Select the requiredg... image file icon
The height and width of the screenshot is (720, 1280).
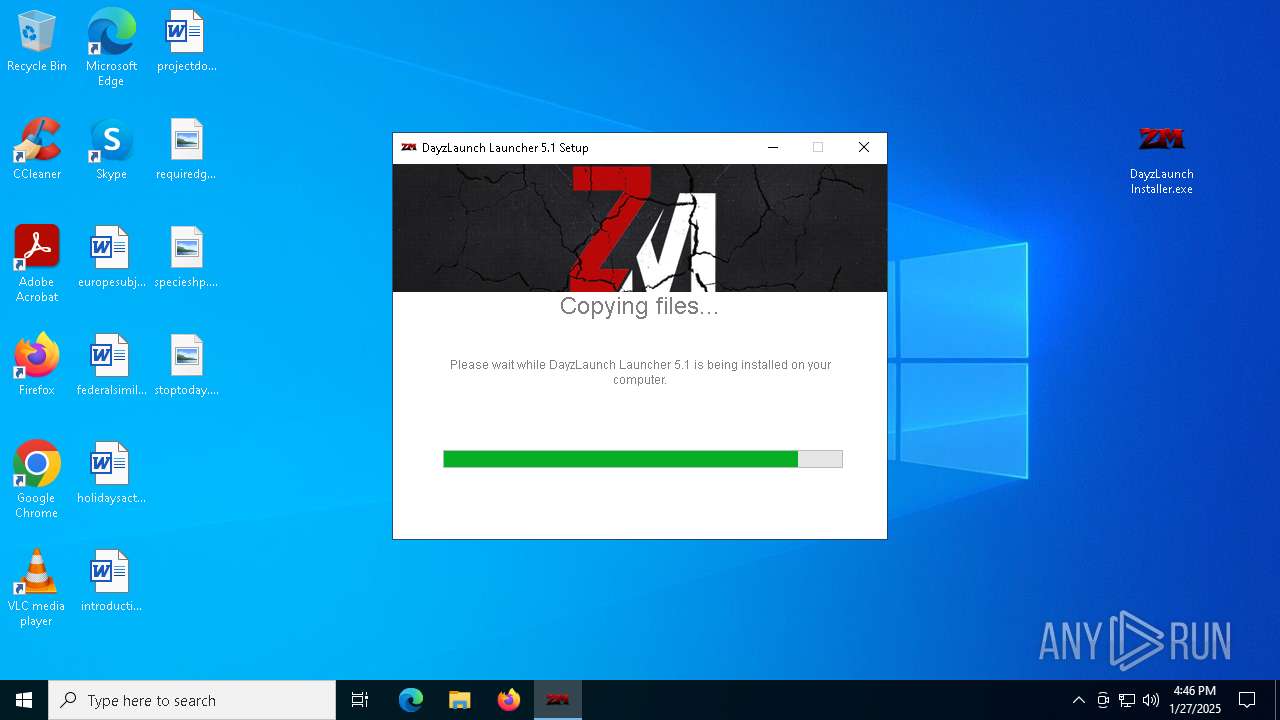pyautogui.click(x=186, y=150)
